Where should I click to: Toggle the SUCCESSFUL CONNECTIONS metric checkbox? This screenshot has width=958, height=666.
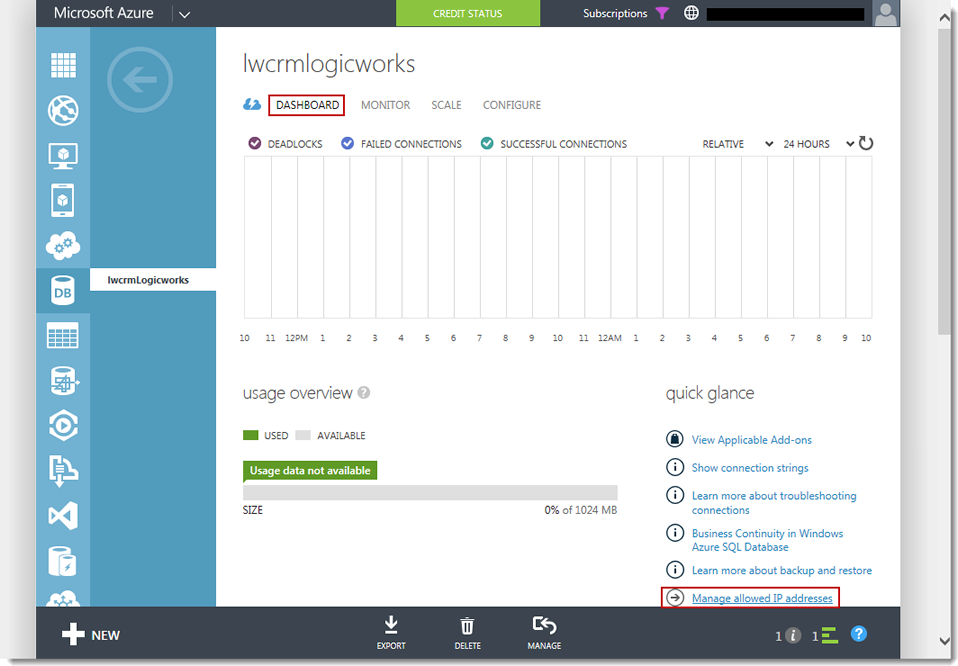coord(487,144)
